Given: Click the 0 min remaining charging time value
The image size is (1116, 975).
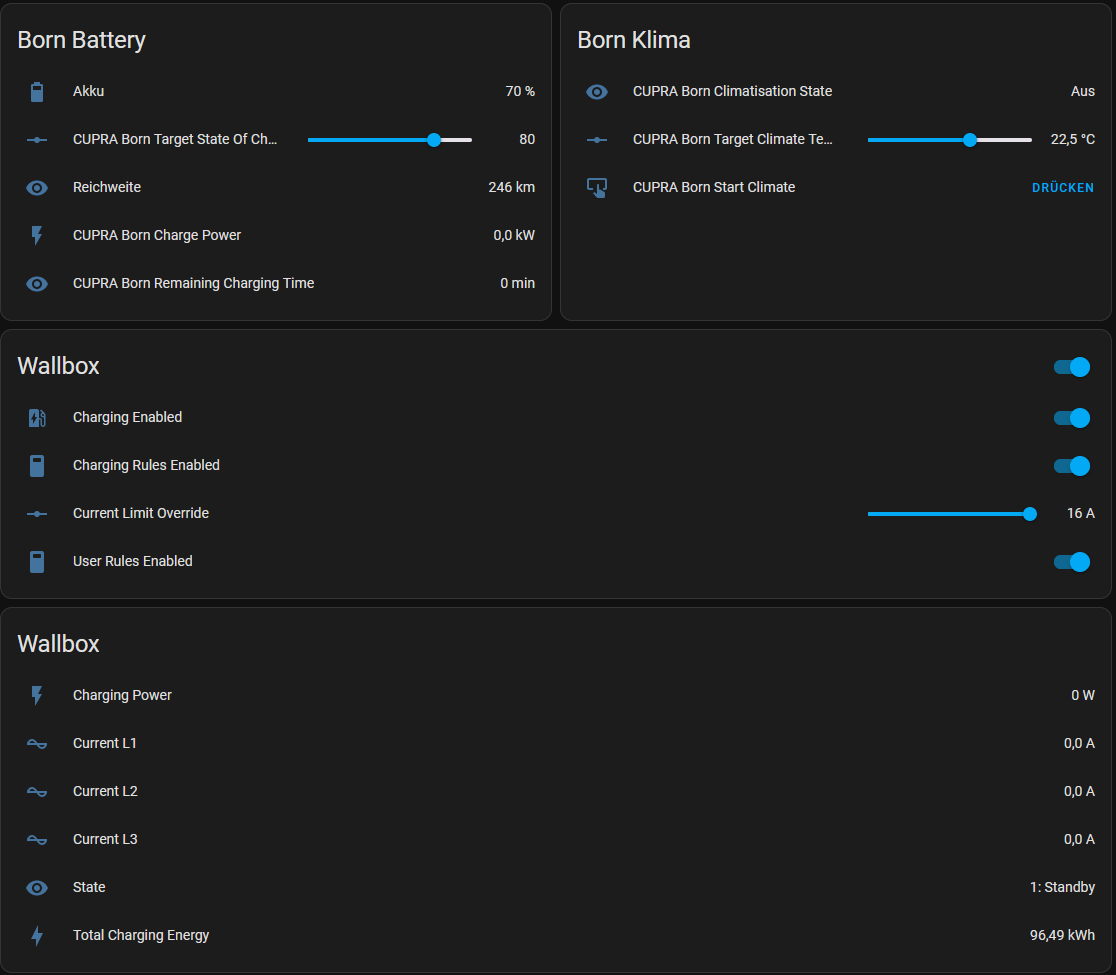Looking at the screenshot, I should coord(517,284).
